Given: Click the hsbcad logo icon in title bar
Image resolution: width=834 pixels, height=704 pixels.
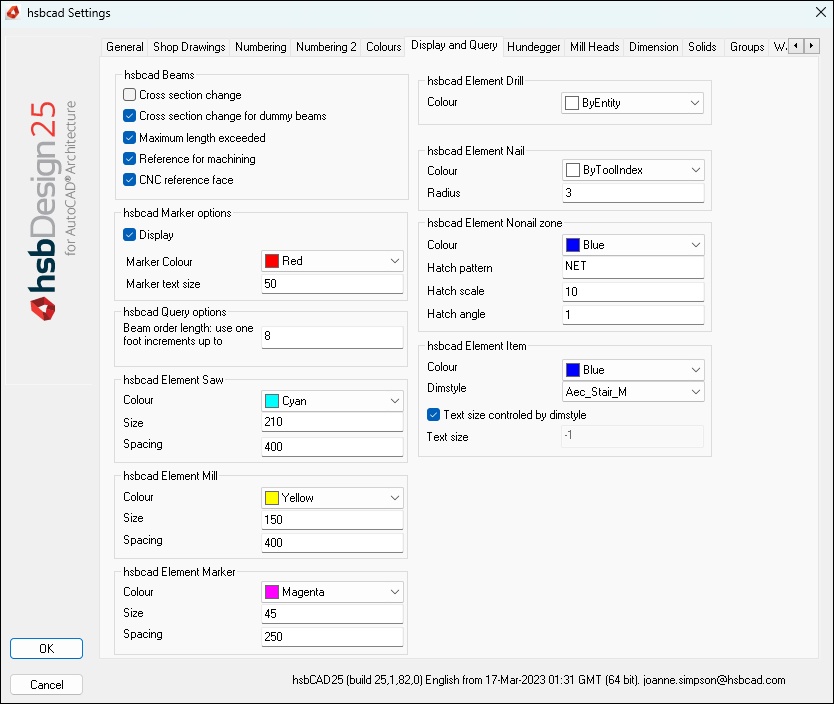Looking at the screenshot, I should click(13, 12).
